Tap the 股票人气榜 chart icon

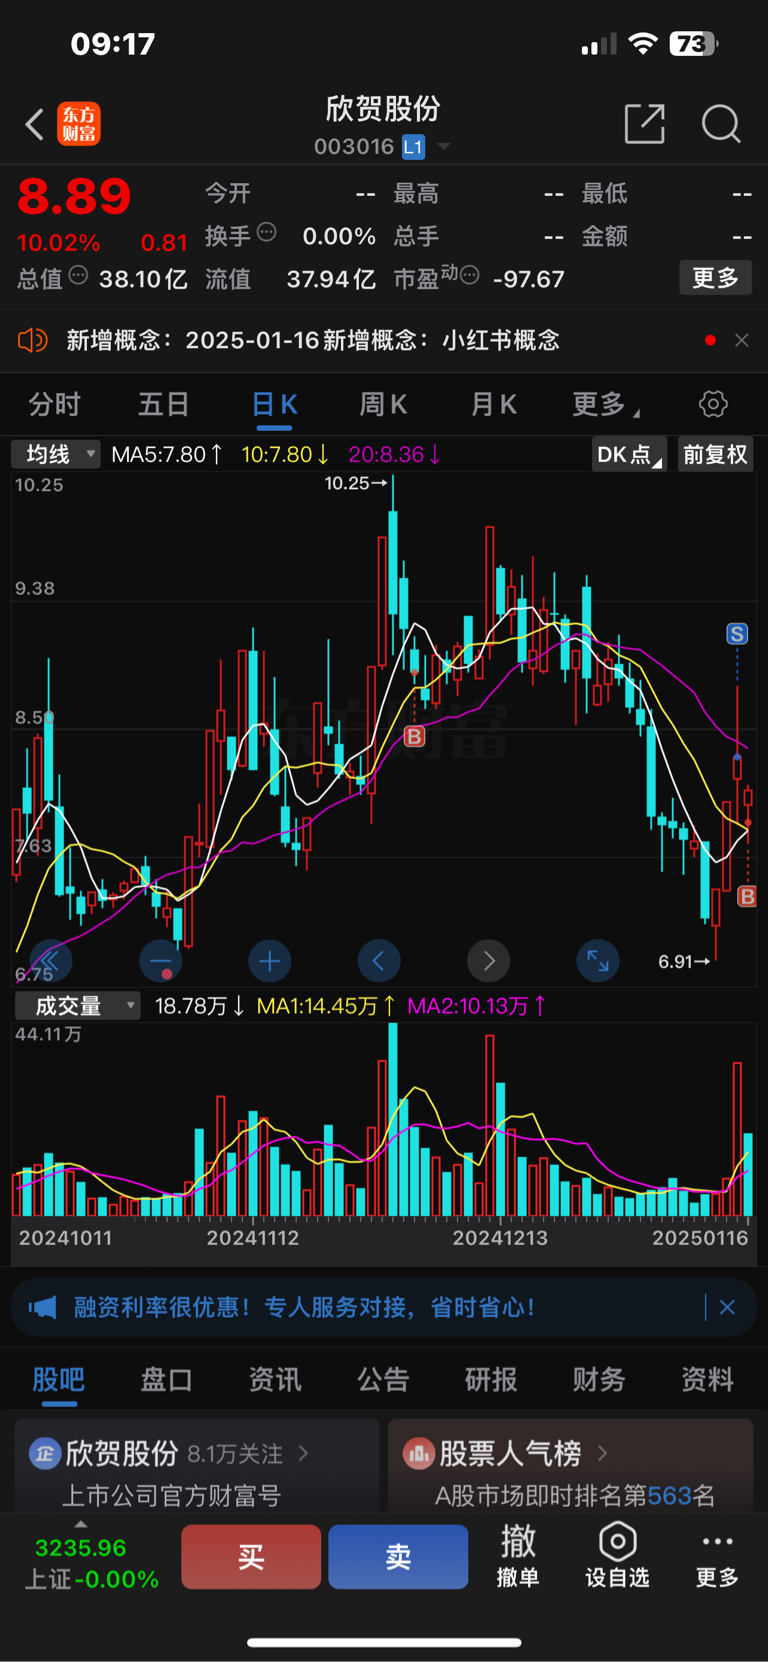coord(417,1453)
